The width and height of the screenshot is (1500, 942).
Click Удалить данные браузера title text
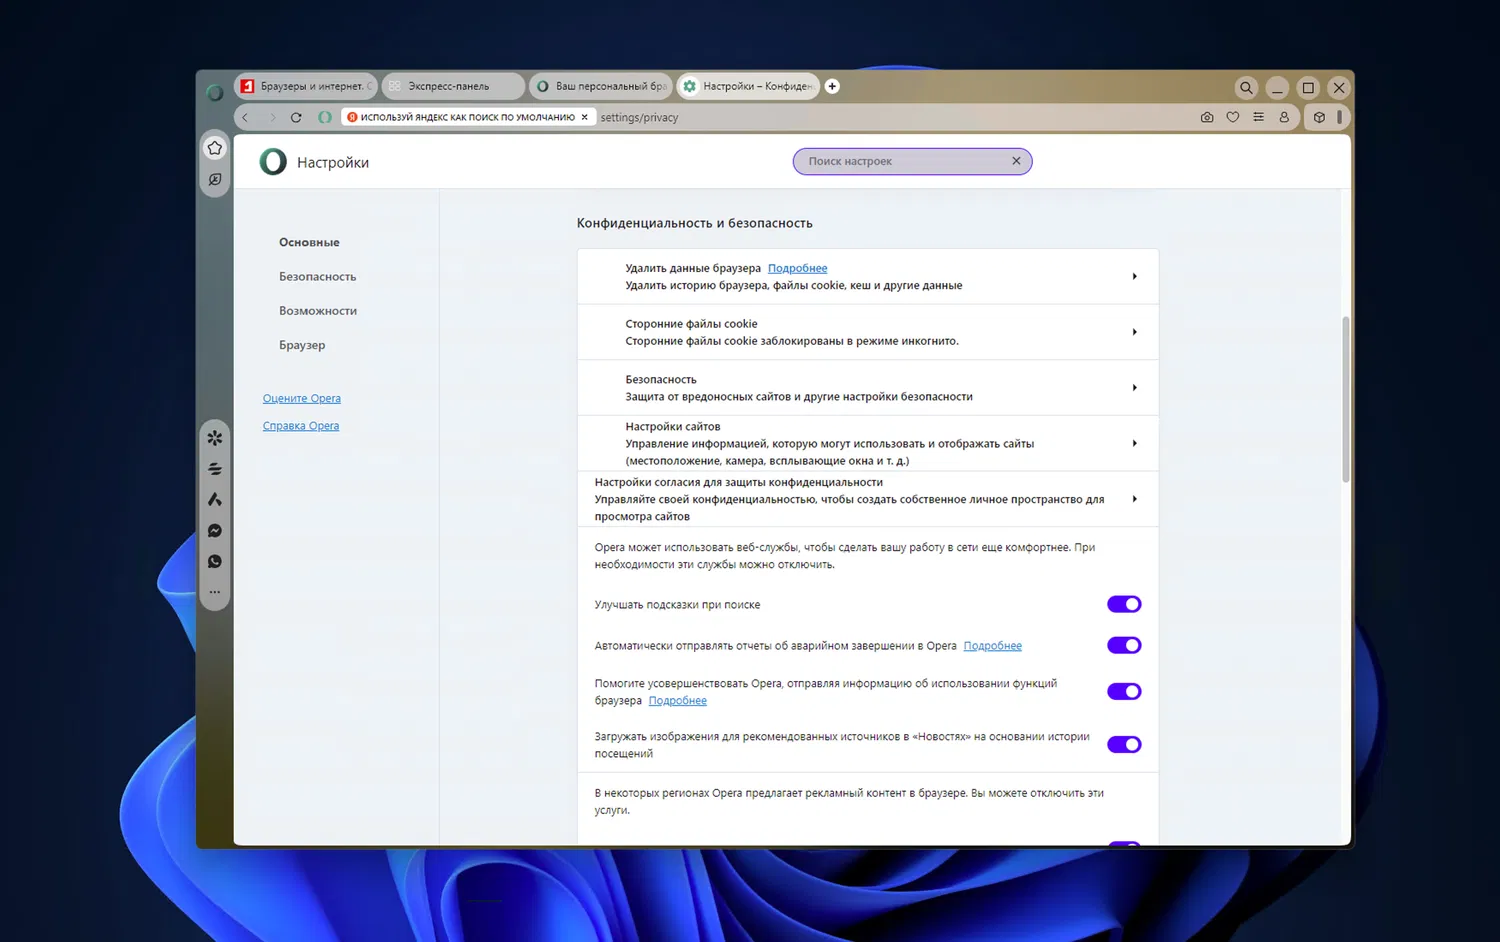pos(693,268)
